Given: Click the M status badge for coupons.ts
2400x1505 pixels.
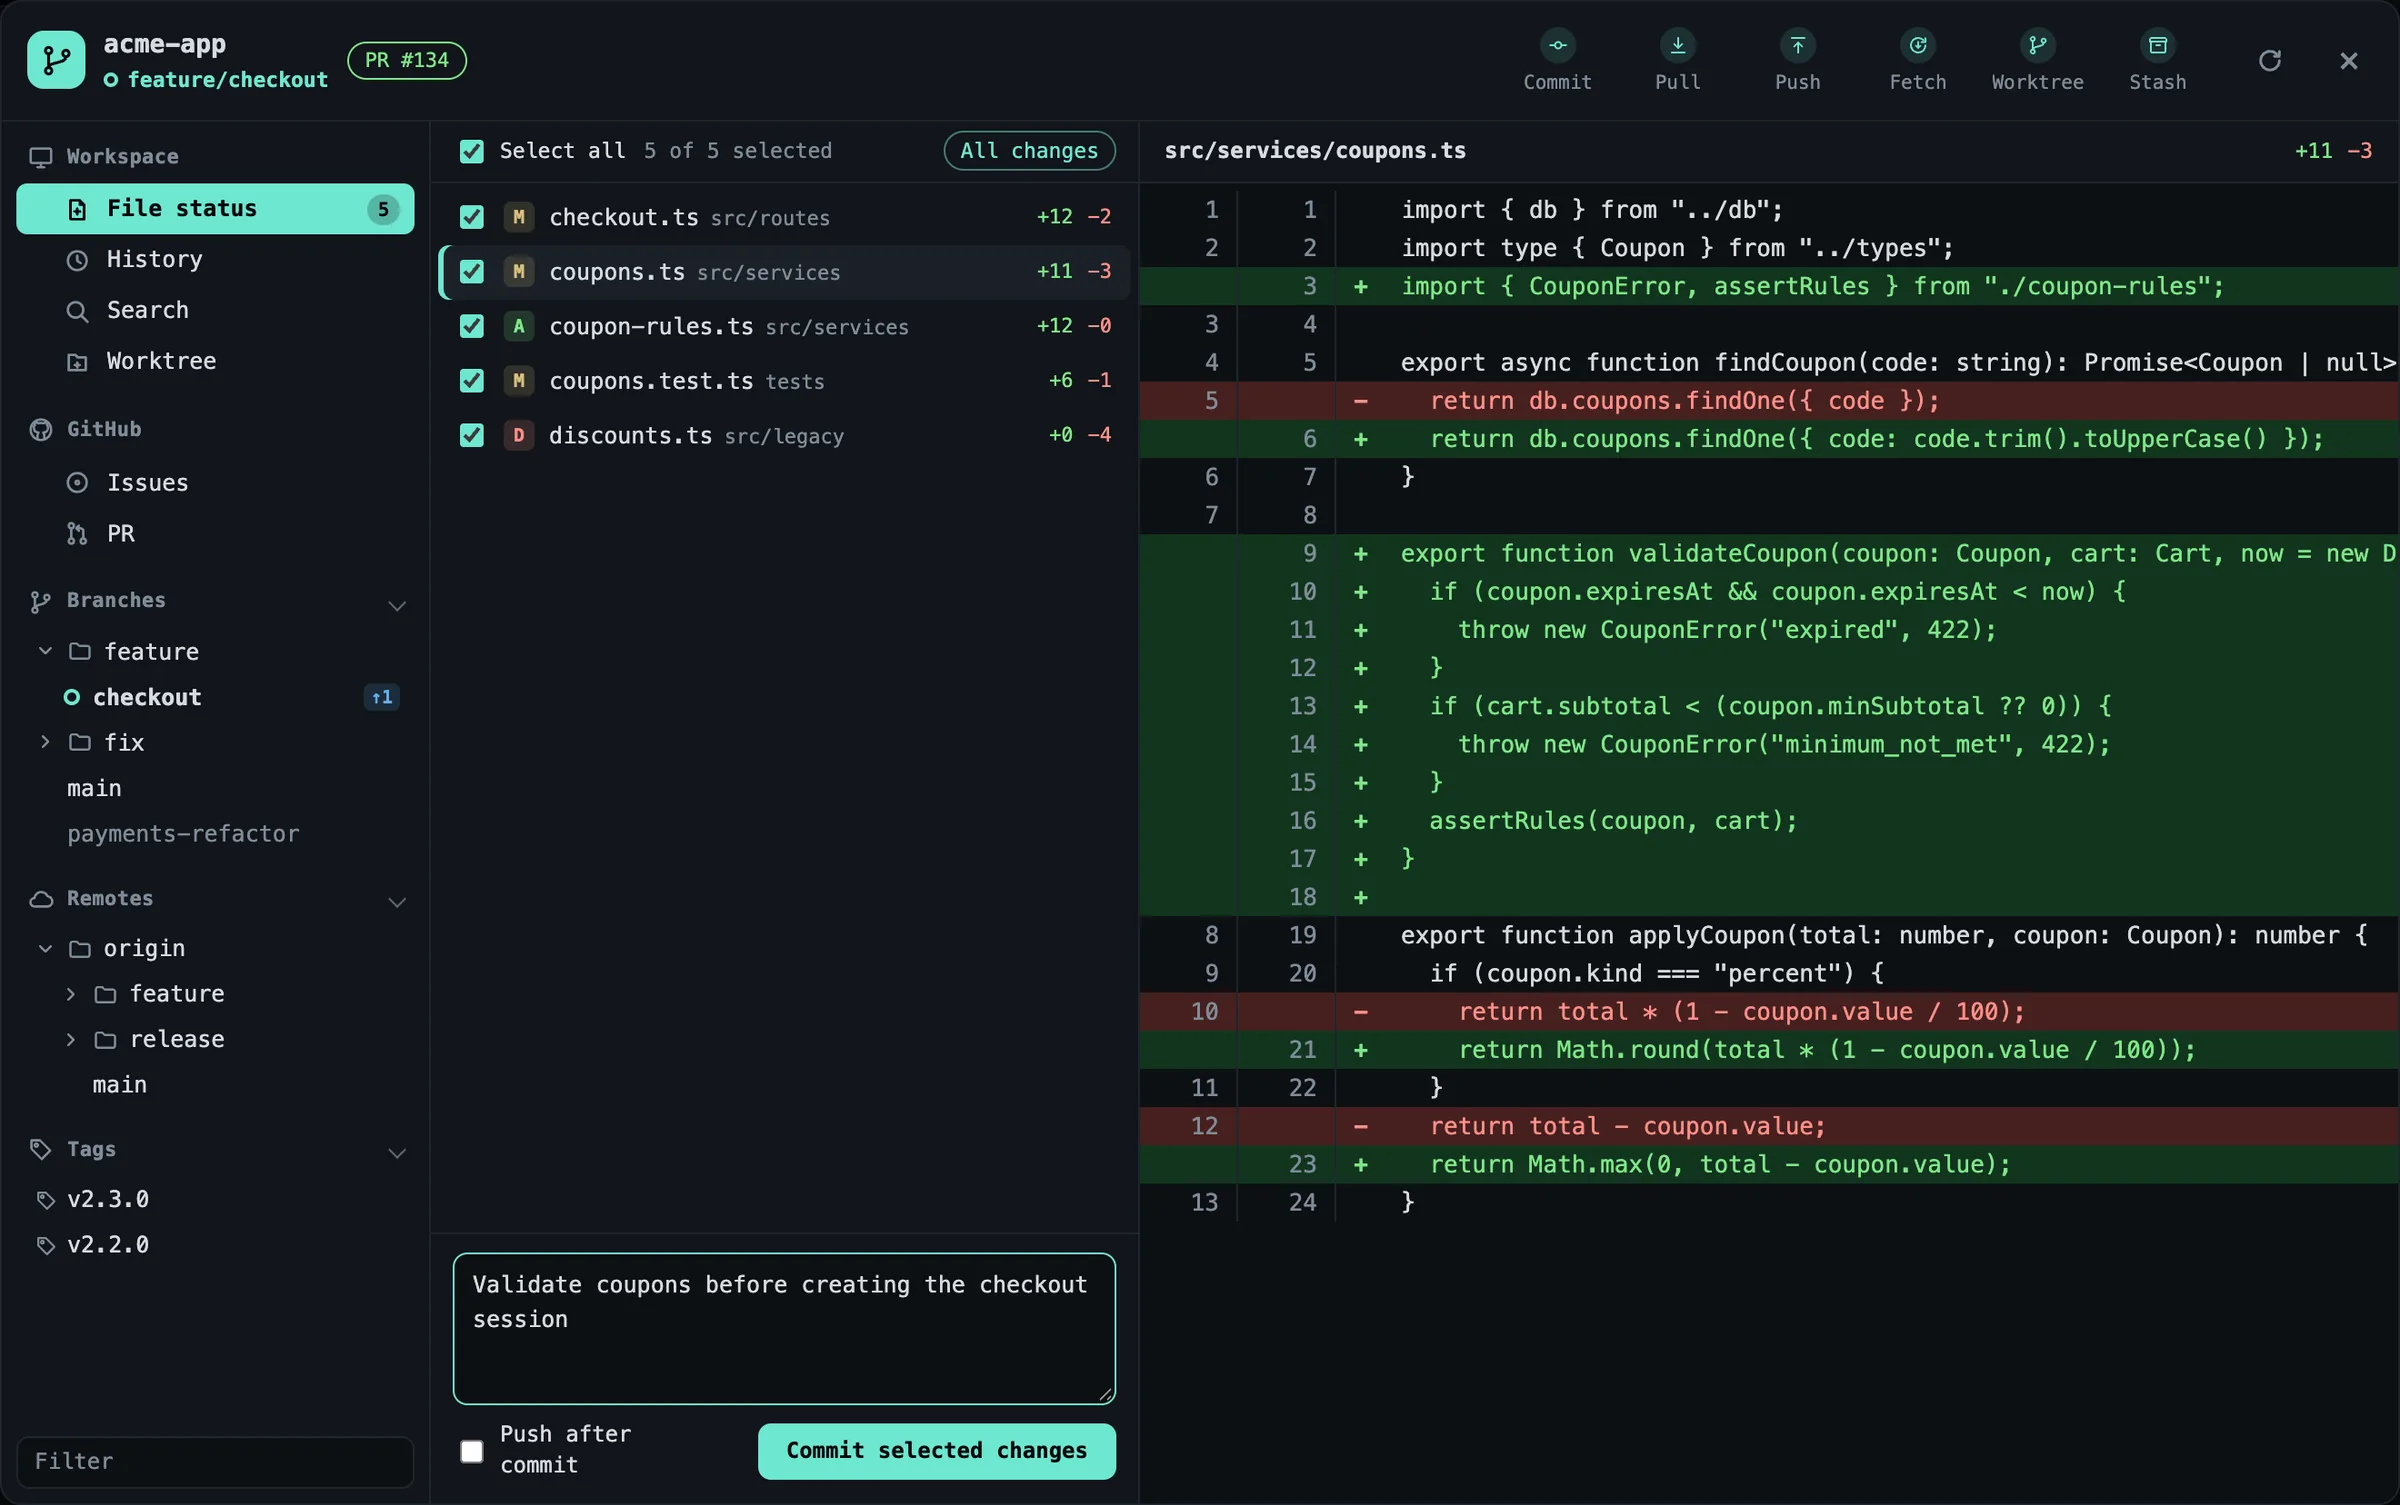Looking at the screenshot, I should pos(518,272).
